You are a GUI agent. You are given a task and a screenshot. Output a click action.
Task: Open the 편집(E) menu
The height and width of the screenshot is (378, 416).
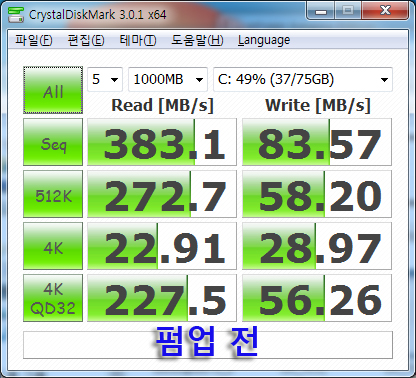[86, 40]
